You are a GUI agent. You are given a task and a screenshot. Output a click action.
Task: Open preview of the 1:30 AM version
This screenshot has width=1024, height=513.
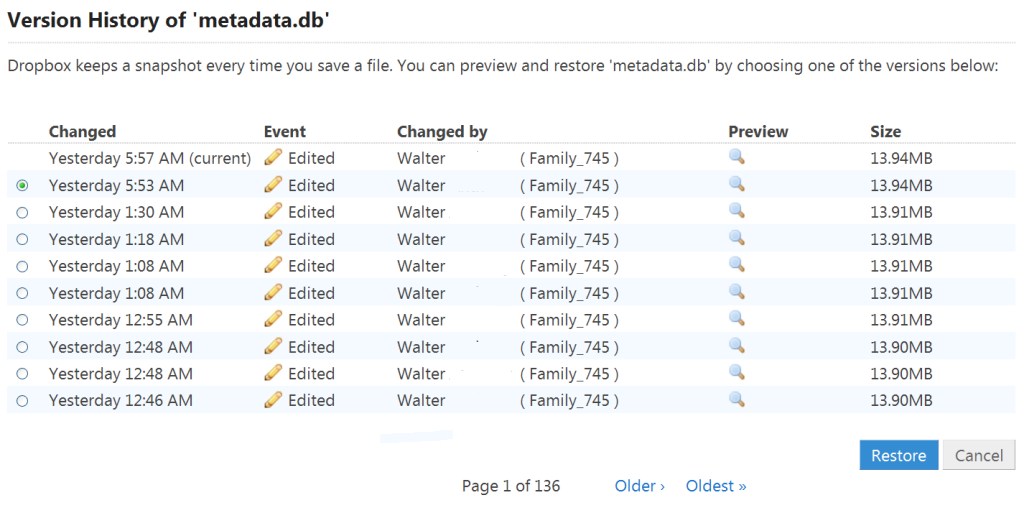pos(737,211)
